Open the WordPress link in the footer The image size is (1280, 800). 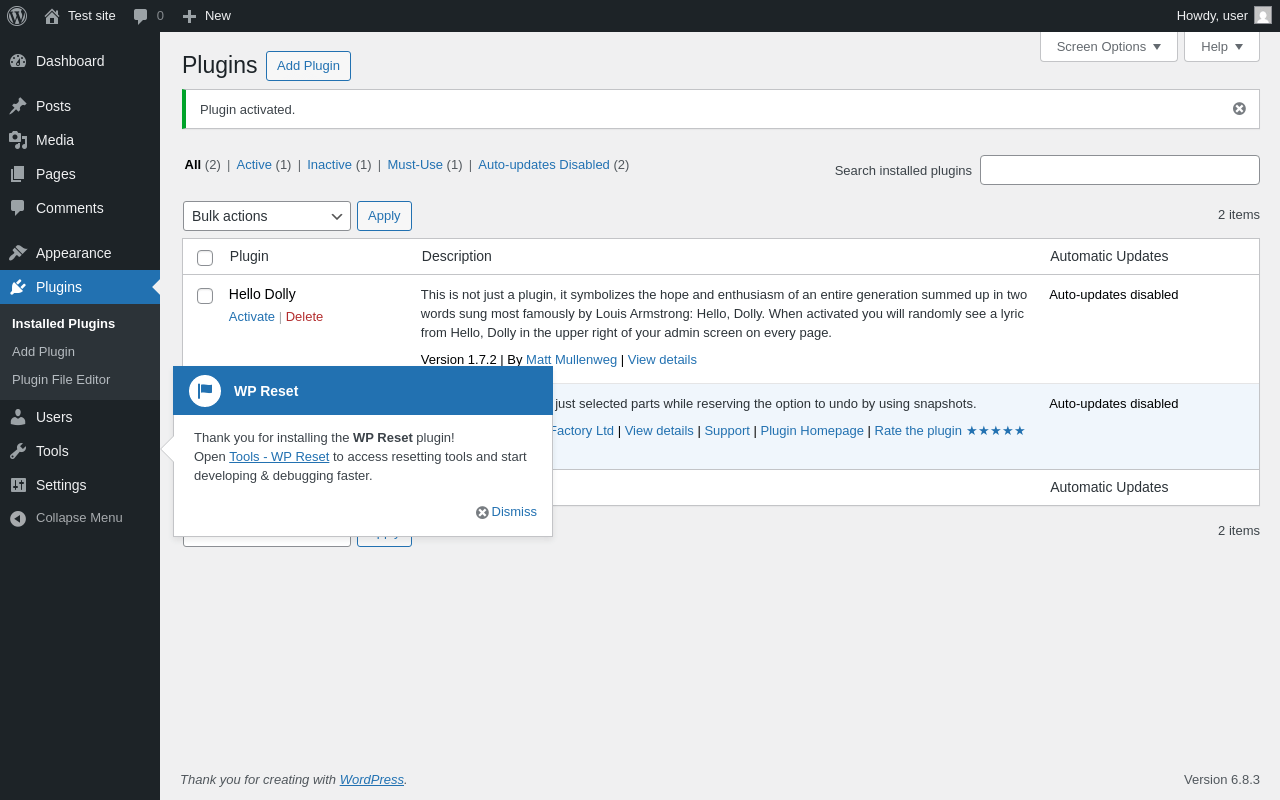372,780
